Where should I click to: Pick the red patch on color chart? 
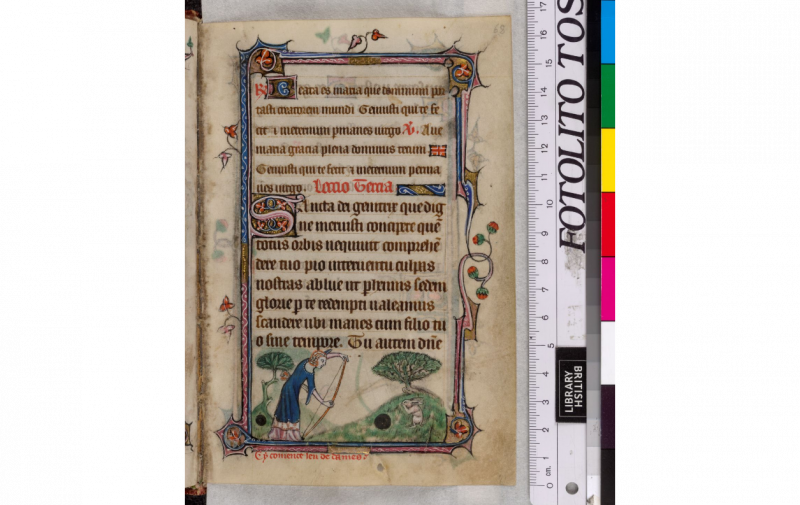coord(608,224)
